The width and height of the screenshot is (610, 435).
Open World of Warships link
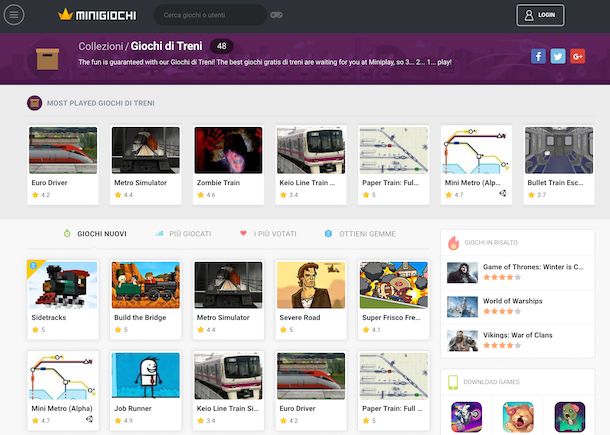click(x=513, y=301)
